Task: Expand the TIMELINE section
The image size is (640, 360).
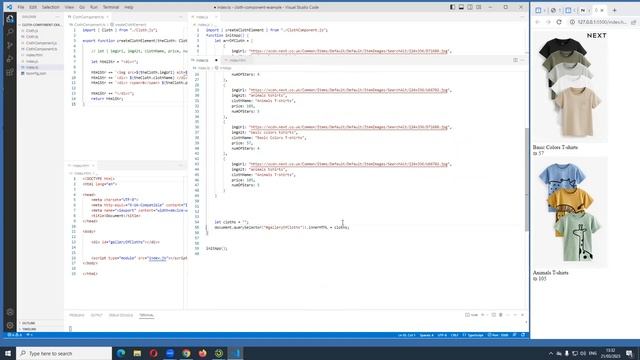Action: pos(41,329)
